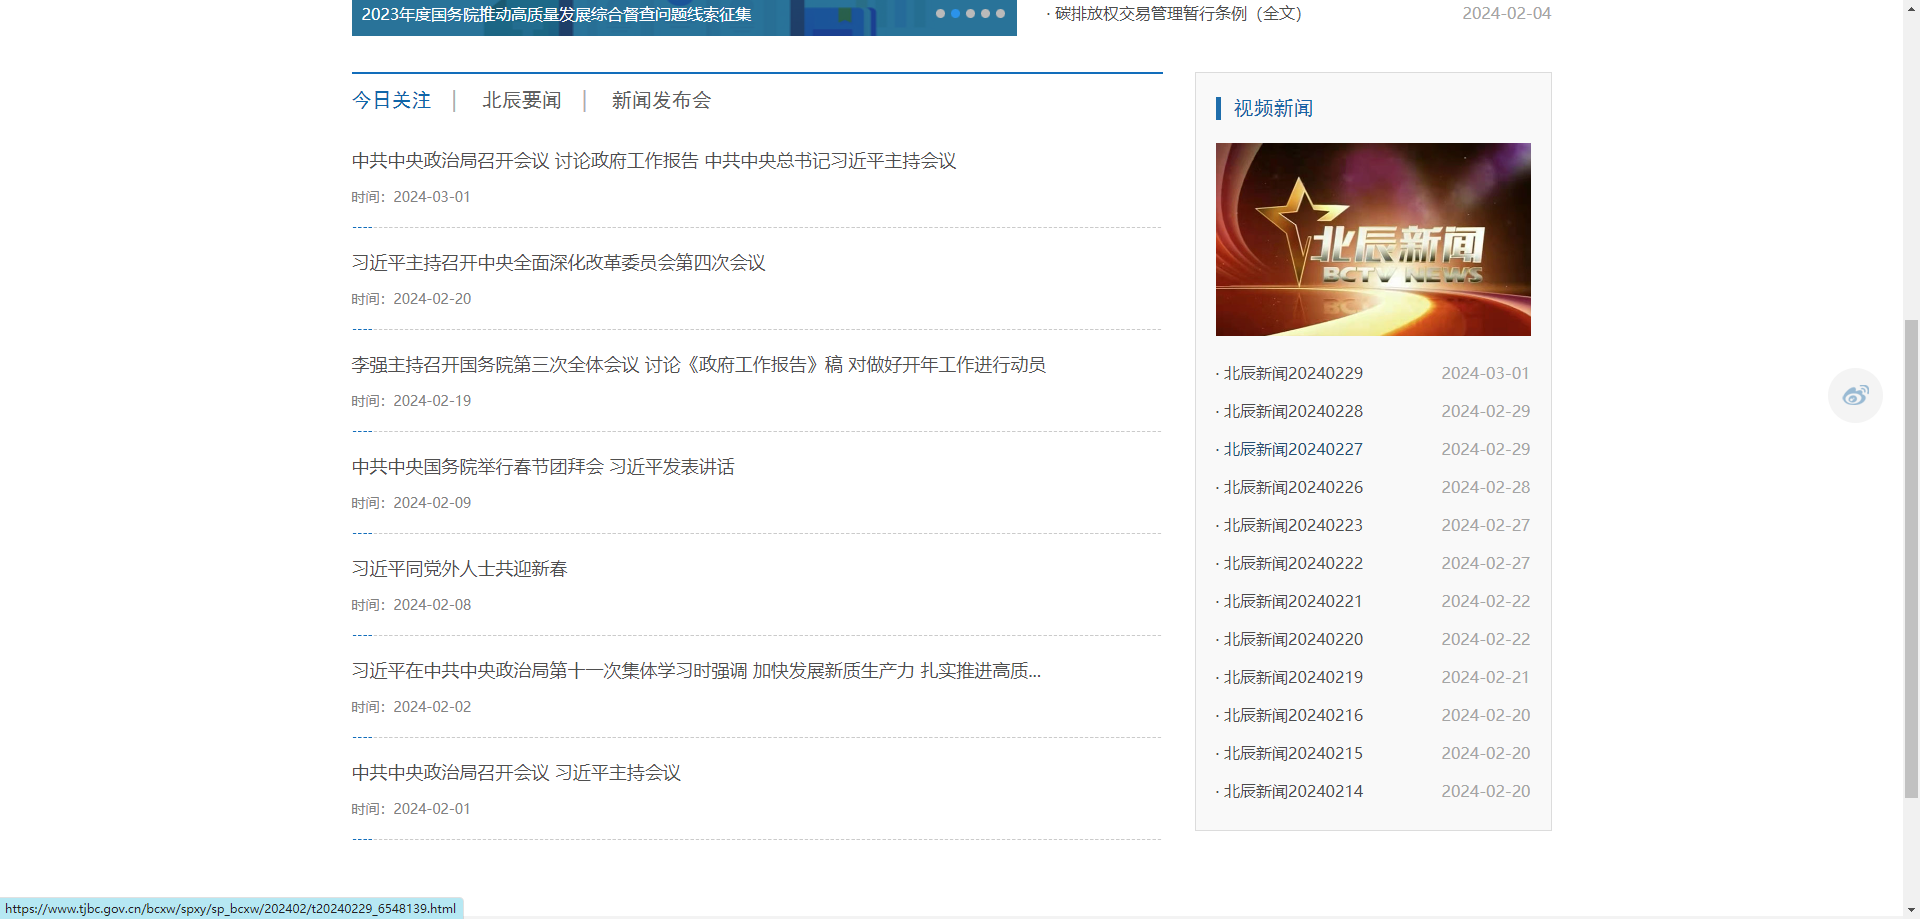Click date text 时间：2024-03-01
Viewport: 1920px width, 919px height.
tap(411, 197)
